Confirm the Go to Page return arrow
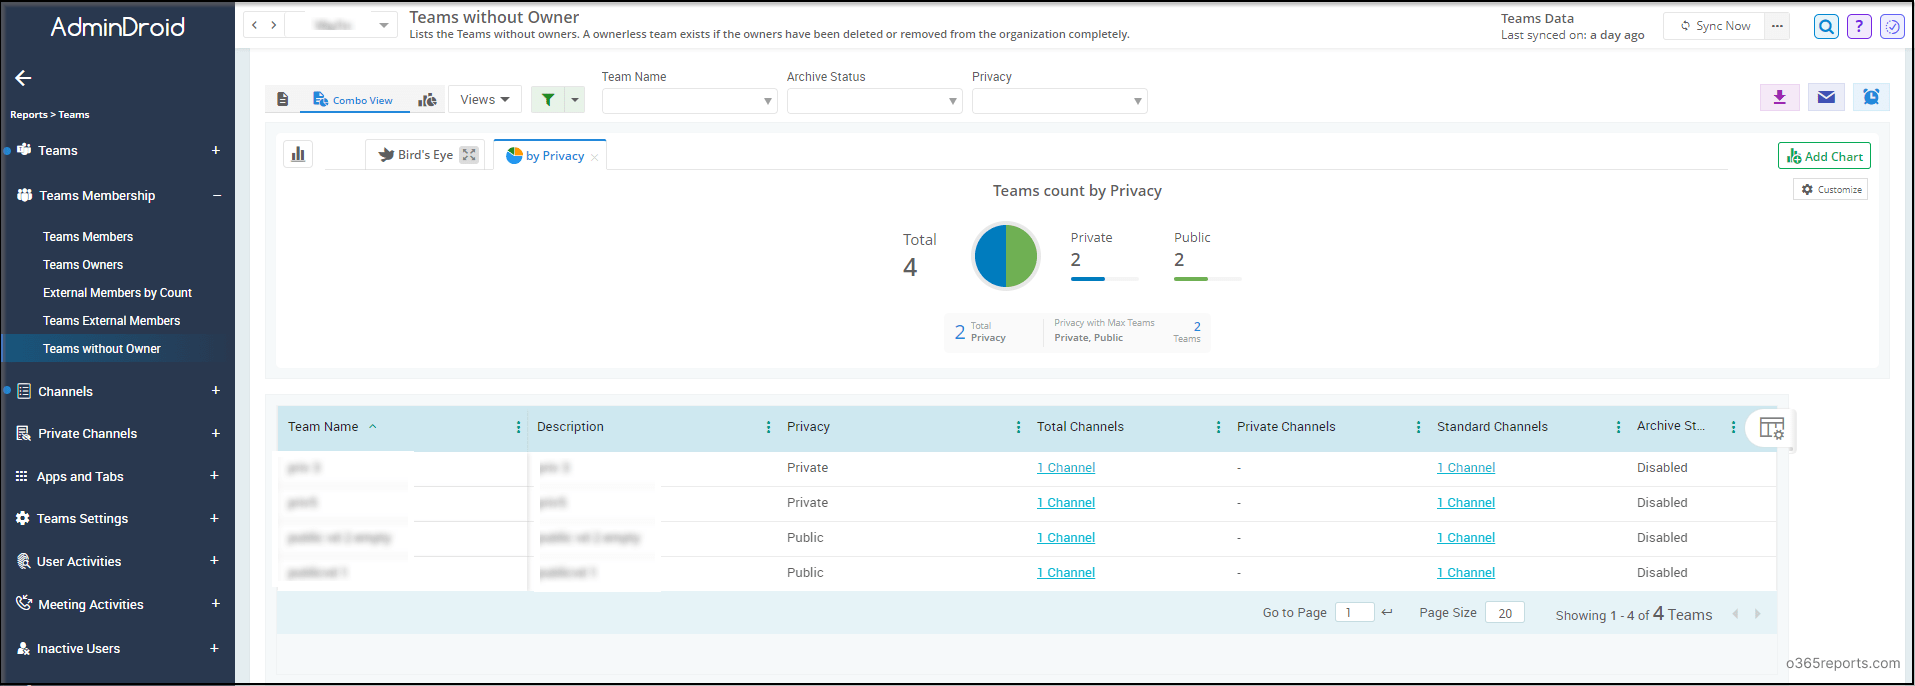The height and width of the screenshot is (686, 1915). pos(1387,612)
